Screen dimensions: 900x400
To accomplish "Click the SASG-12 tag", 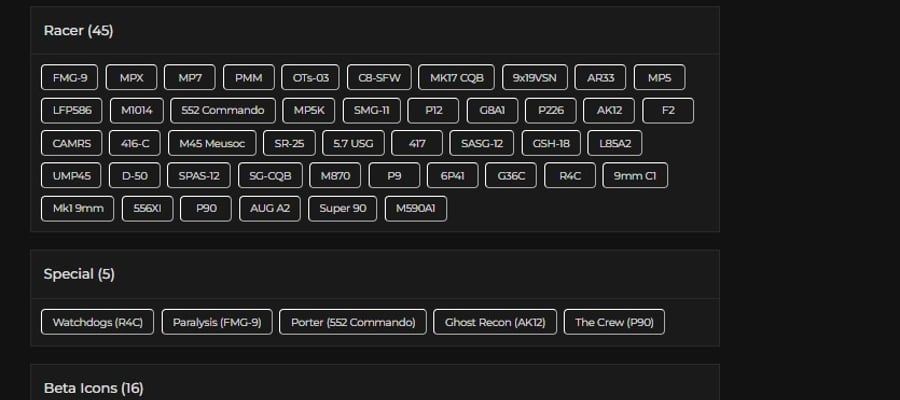I will 482,143.
